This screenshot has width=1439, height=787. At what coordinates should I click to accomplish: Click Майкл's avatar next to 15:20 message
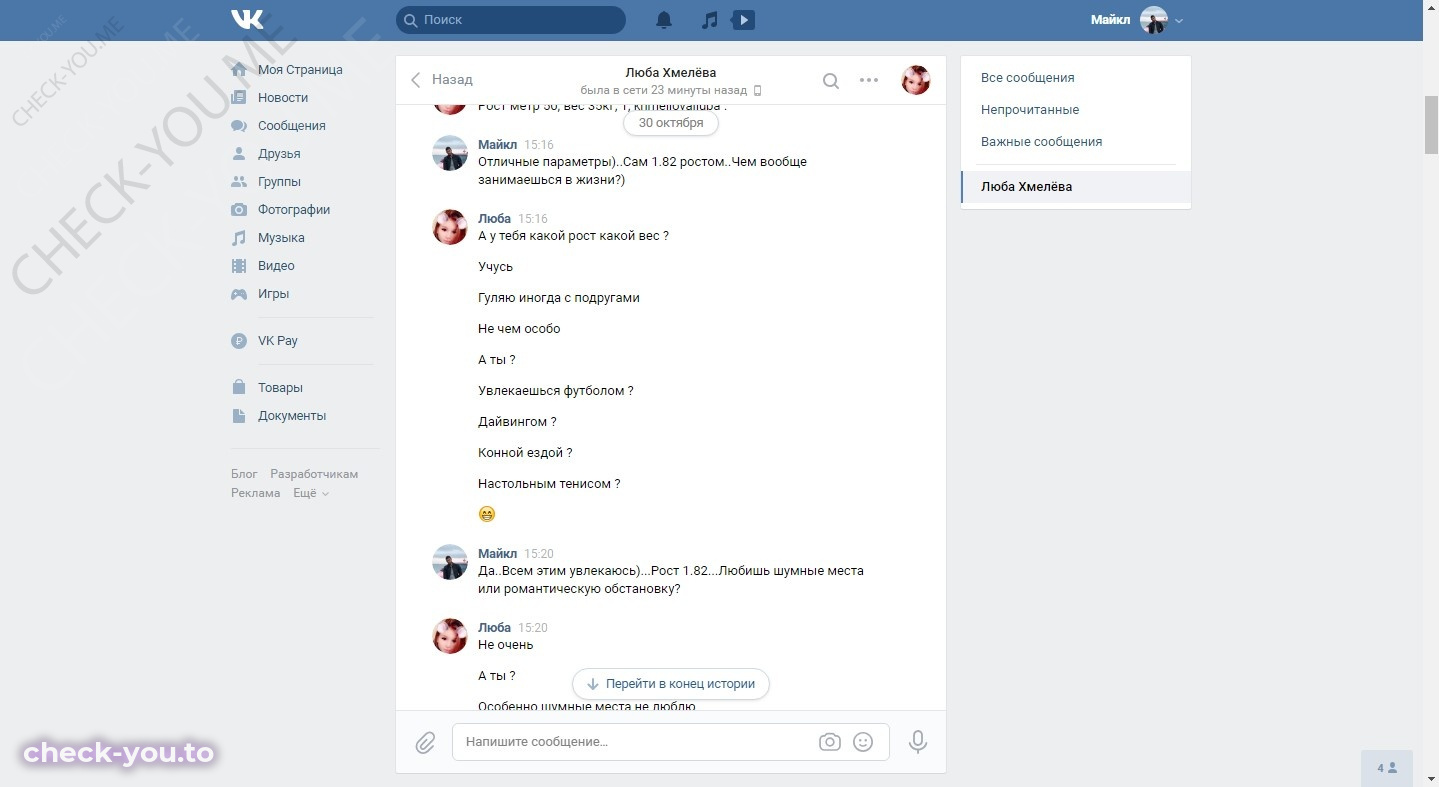coord(450,562)
